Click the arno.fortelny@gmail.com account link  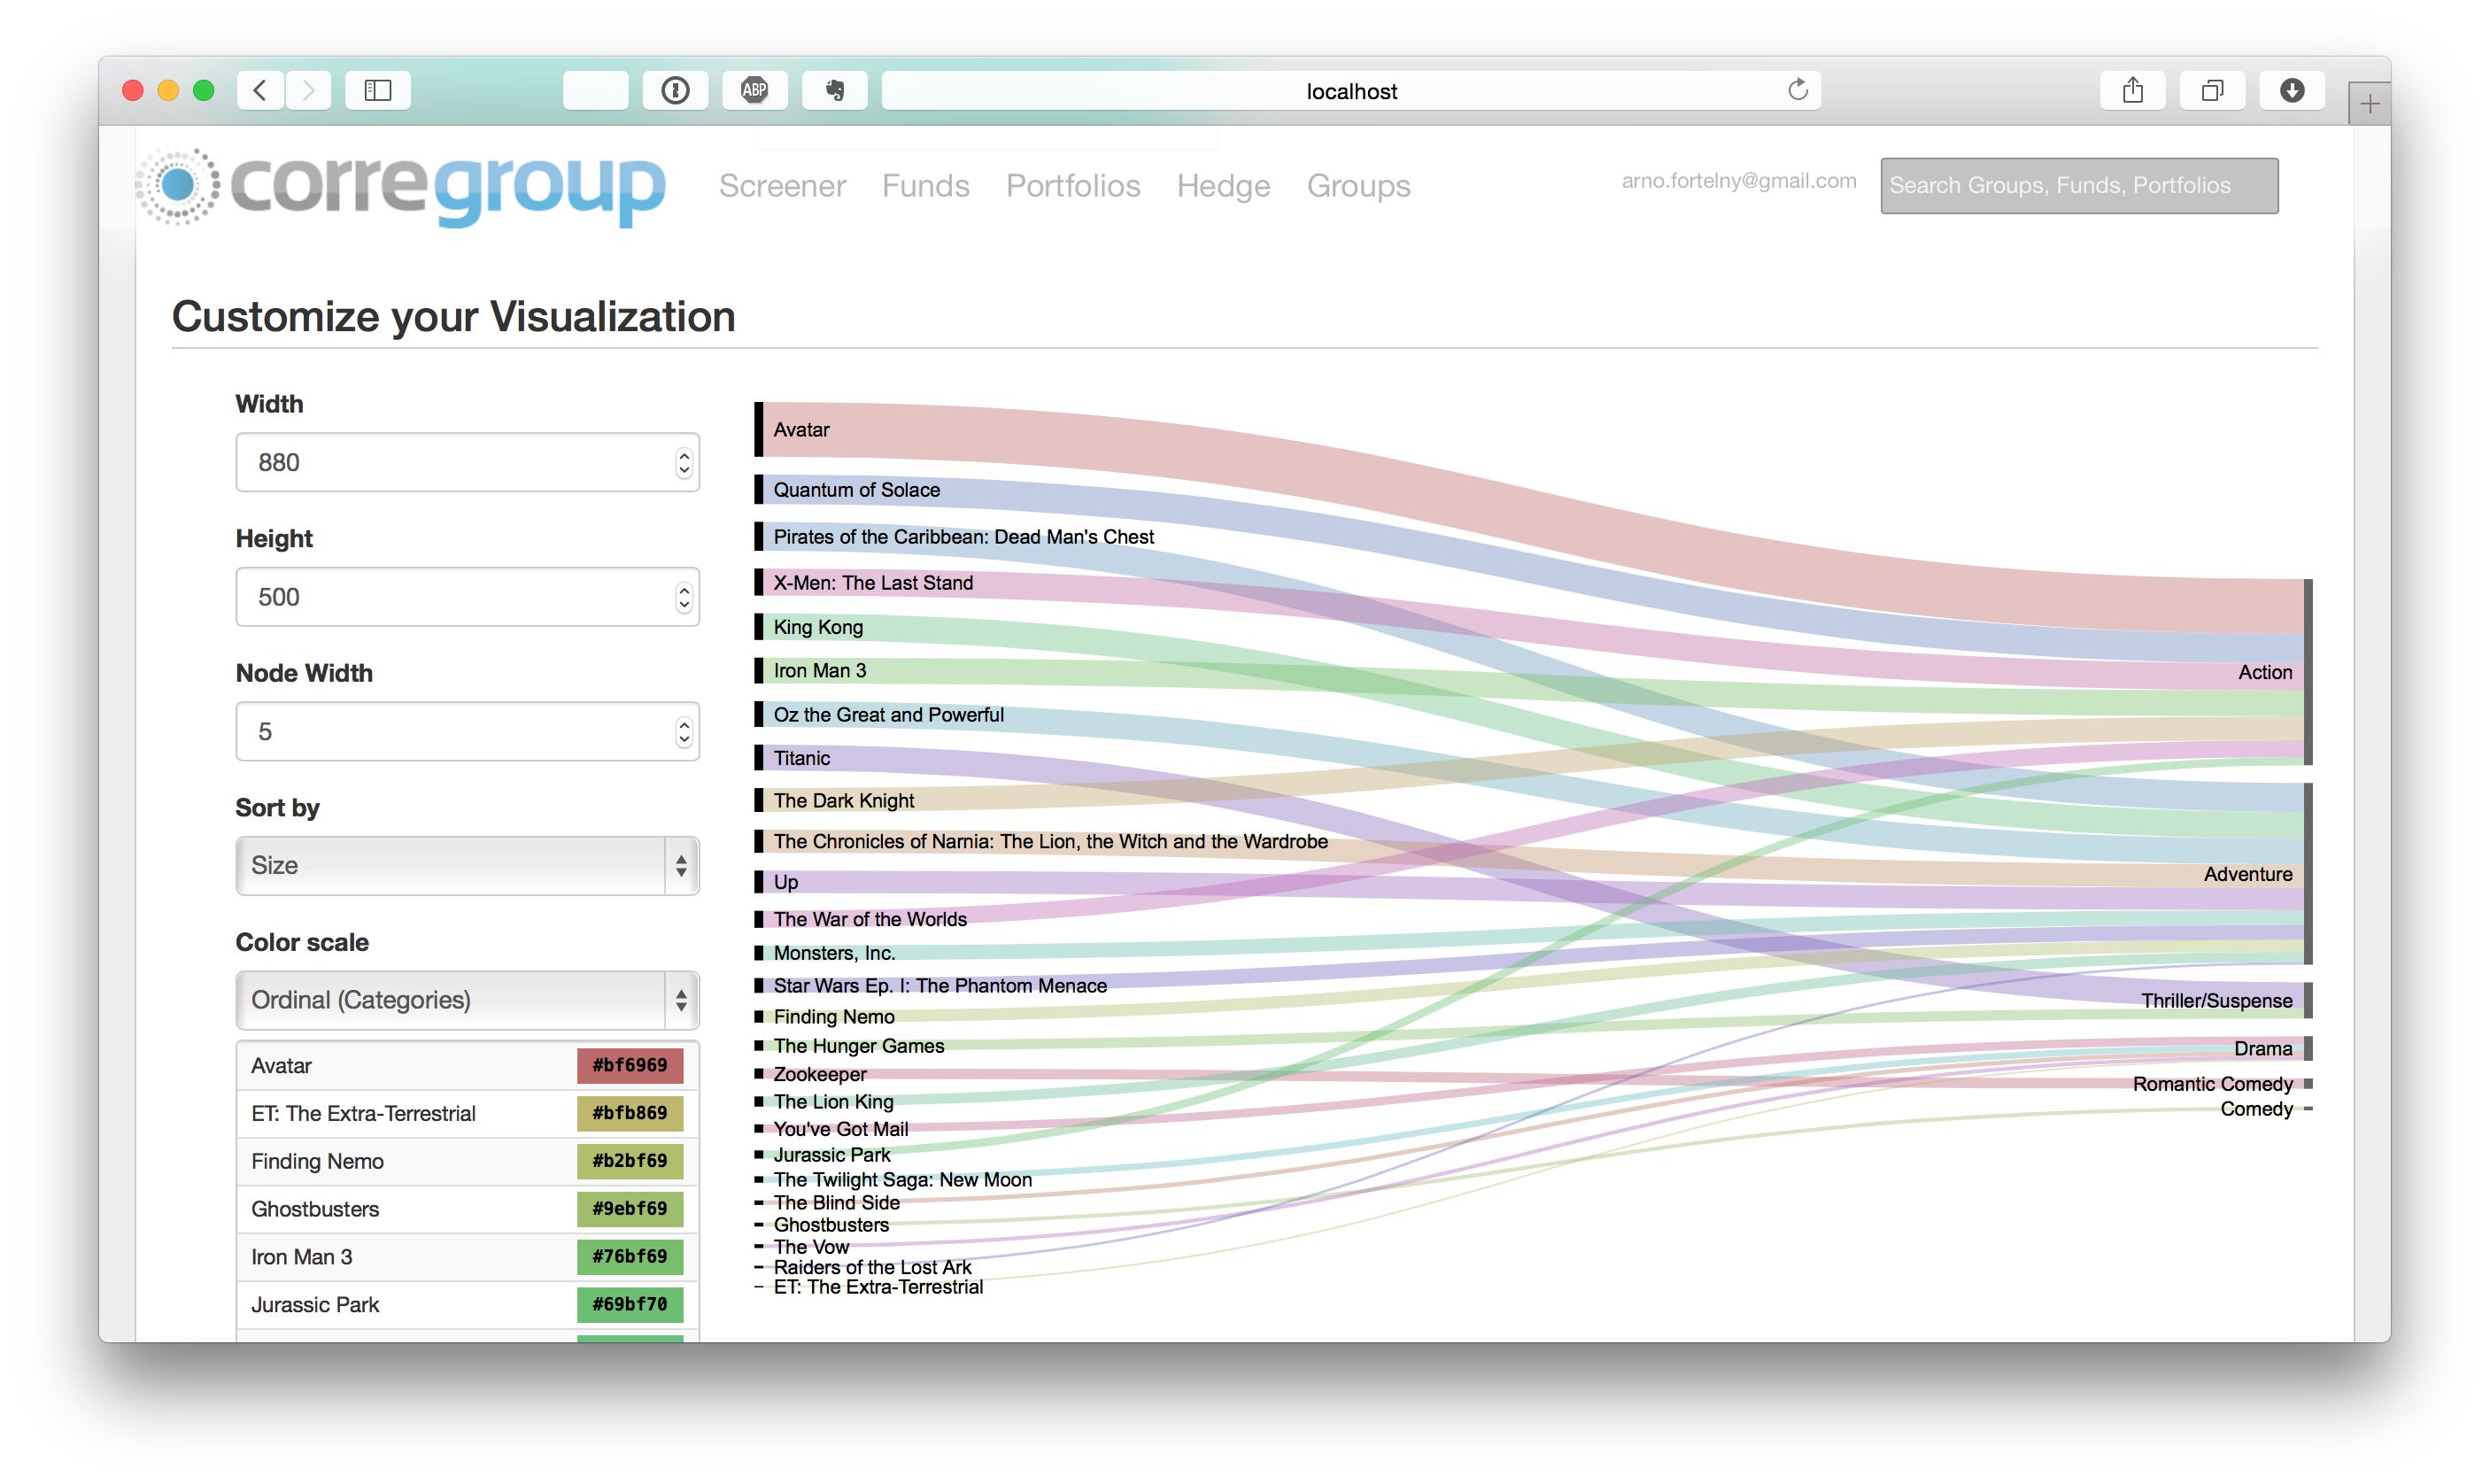(1738, 181)
